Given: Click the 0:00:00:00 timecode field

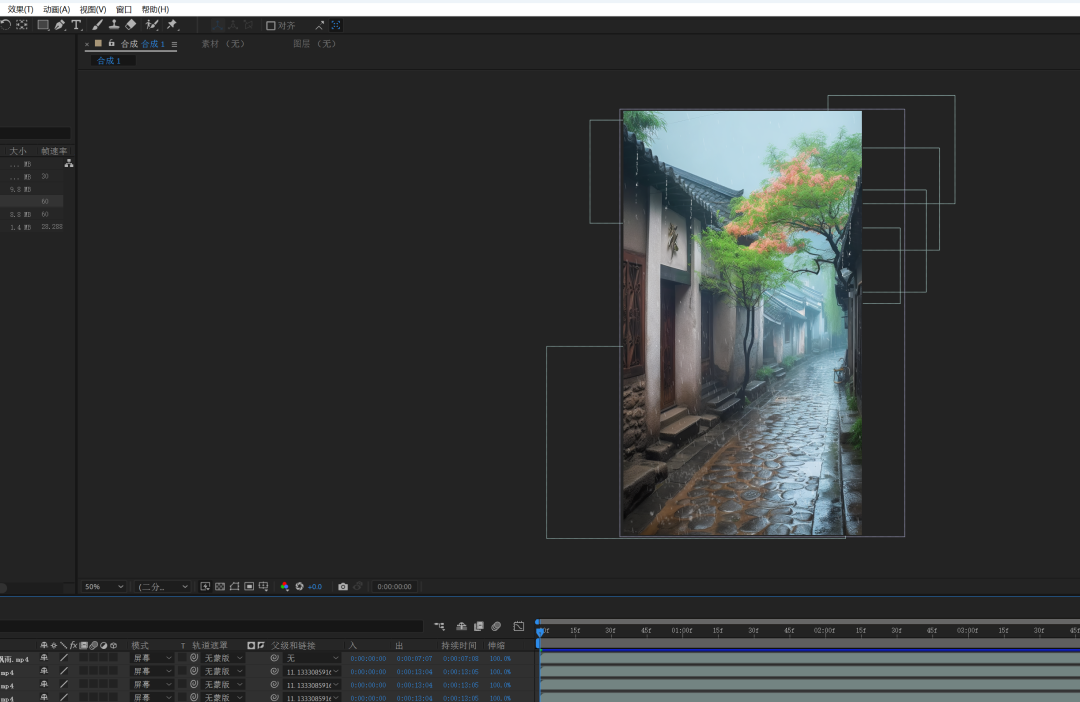Looking at the screenshot, I should tap(394, 586).
